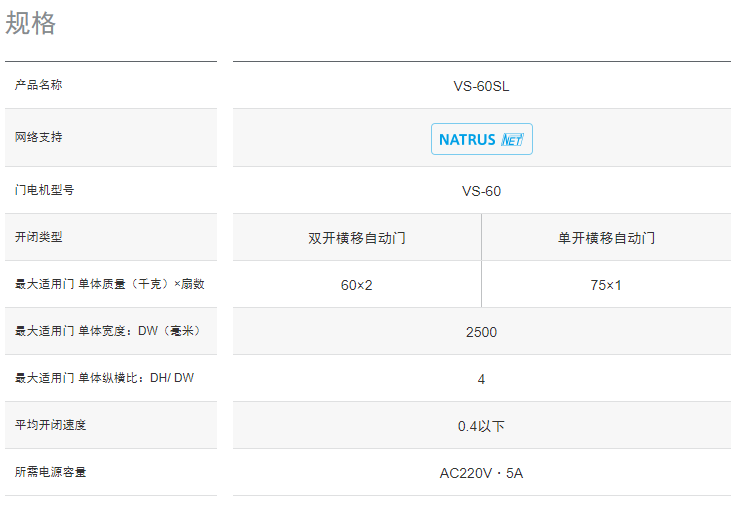Screen dimensions: 743x505
Task: Click the 单体宽度 DW label
Action: (108, 331)
